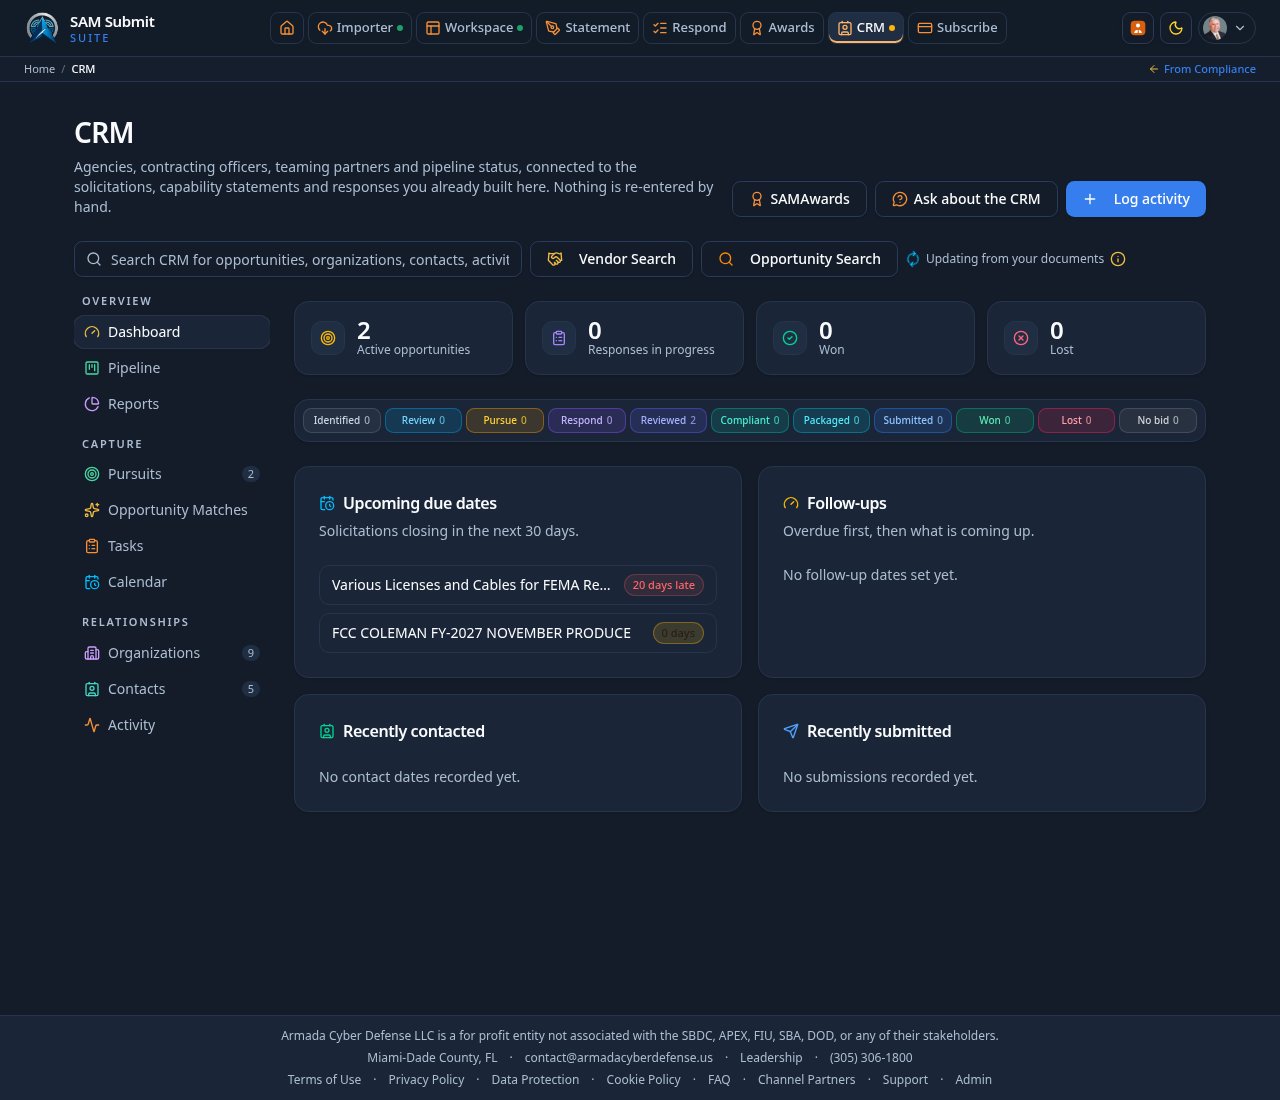
Task: Open FCC COLEMAN FY-2027 NOVEMBER PRODUCE row
Action: (x=518, y=633)
